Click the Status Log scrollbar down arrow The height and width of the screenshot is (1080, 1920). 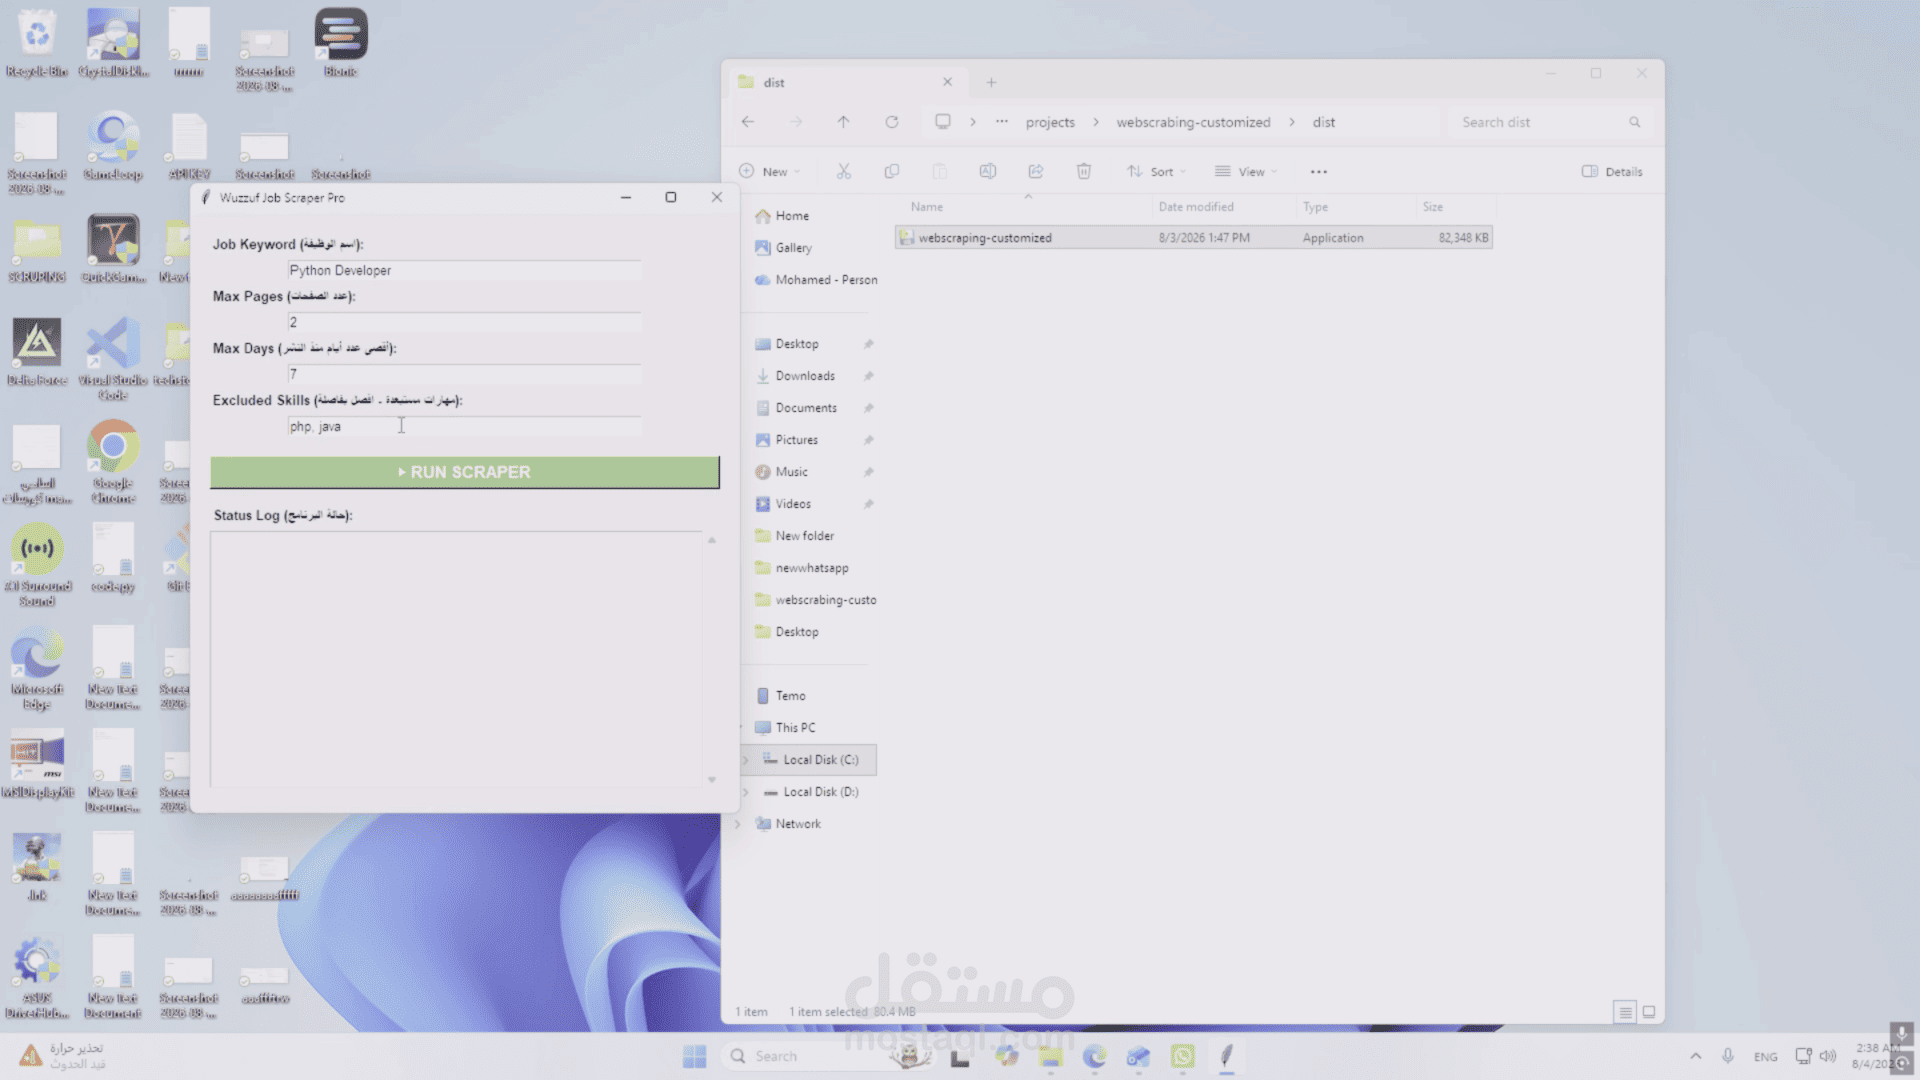tap(712, 779)
